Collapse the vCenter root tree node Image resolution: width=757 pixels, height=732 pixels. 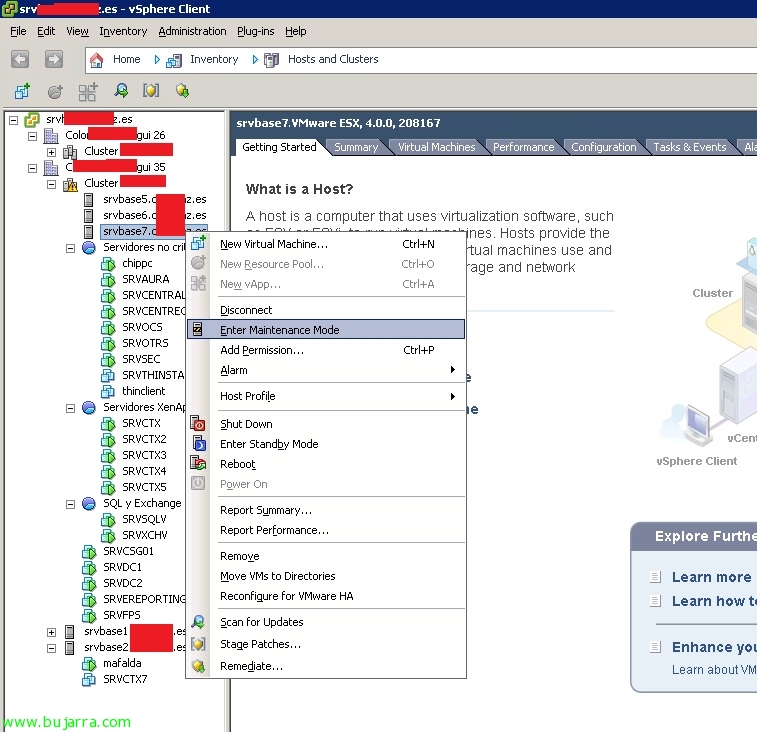pos(14,120)
